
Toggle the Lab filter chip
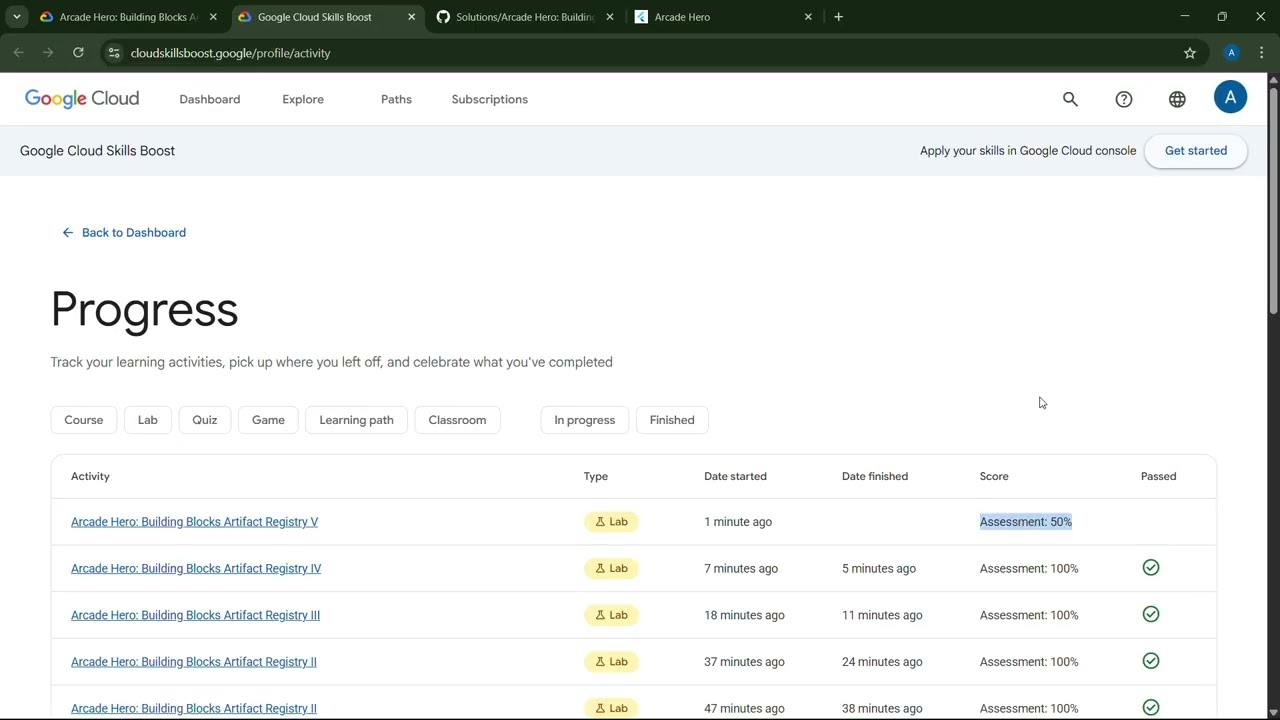pyautogui.click(x=148, y=420)
